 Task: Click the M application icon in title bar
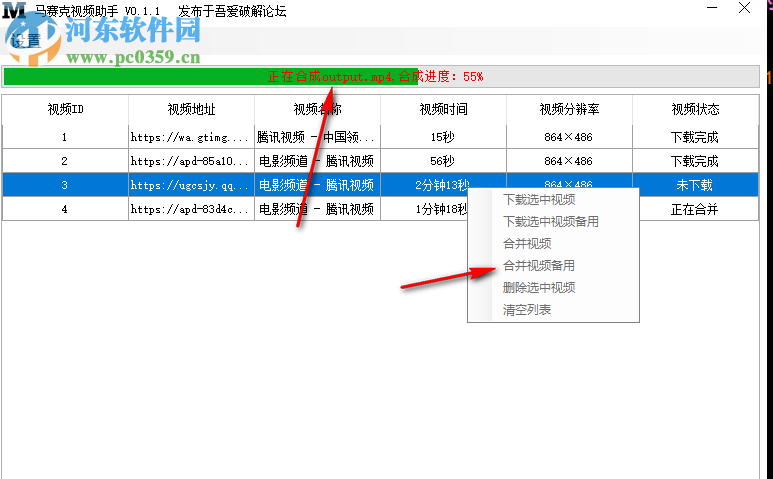(x=13, y=10)
